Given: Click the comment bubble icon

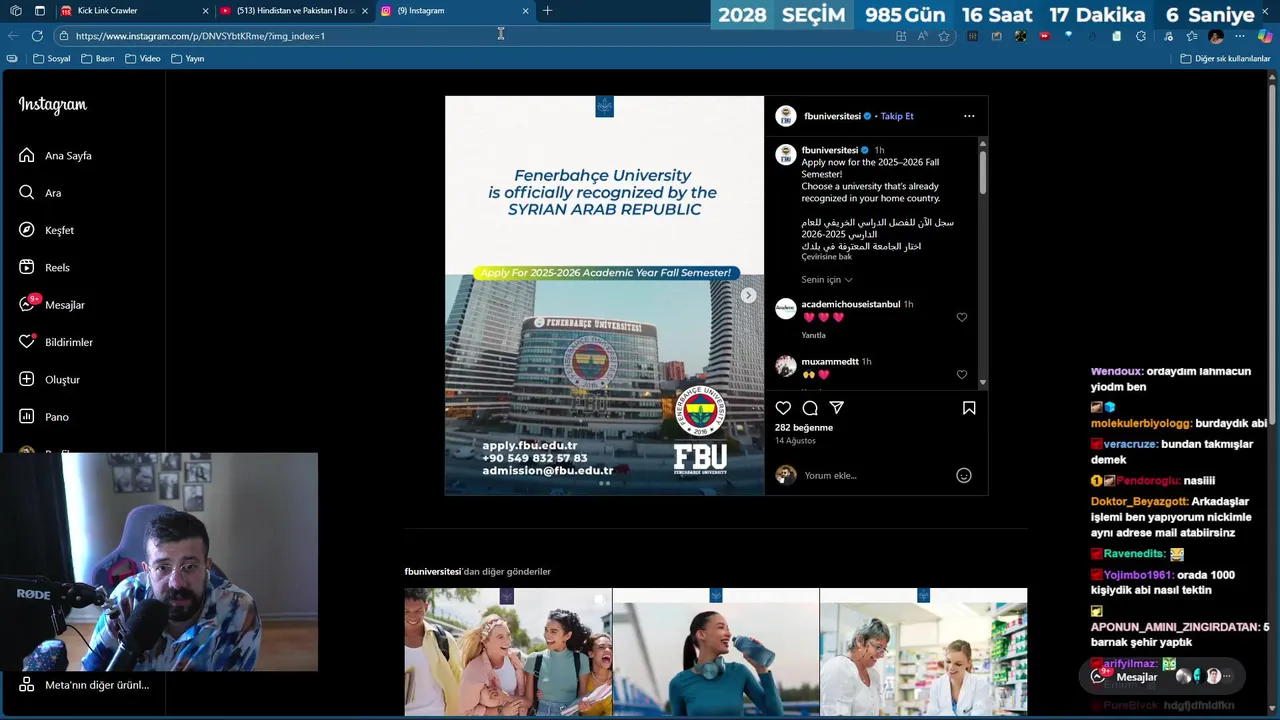Looking at the screenshot, I should click(x=810, y=408).
